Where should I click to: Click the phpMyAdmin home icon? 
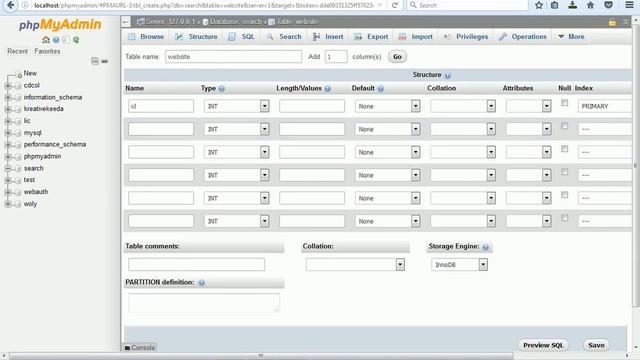pyautogui.click(x=46, y=40)
